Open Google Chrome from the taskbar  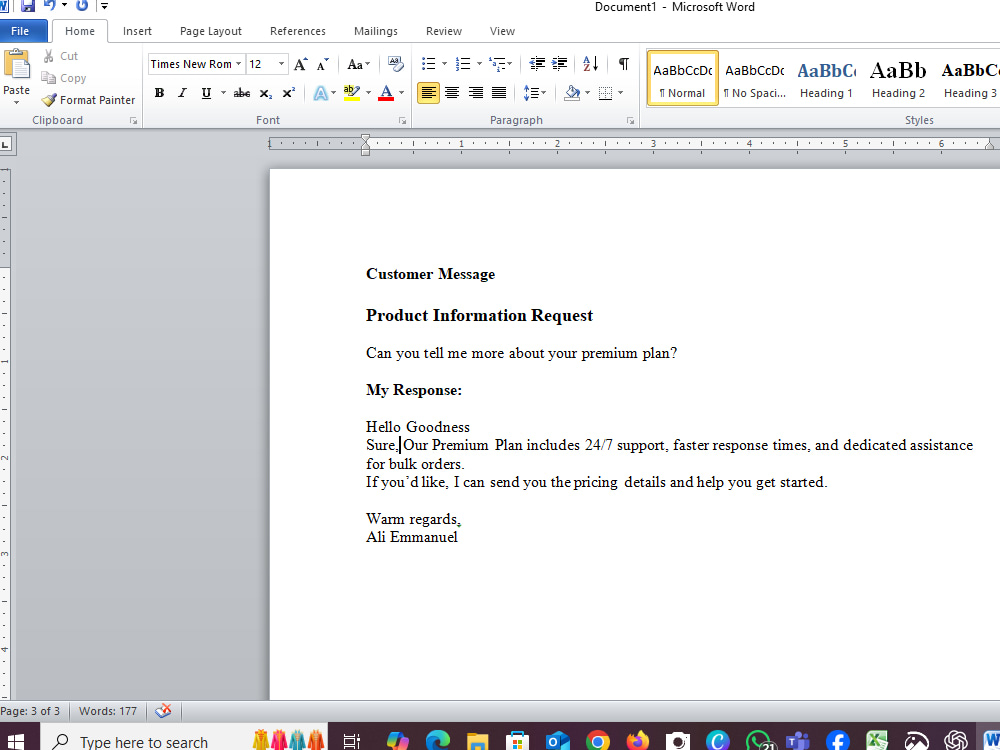598,742
